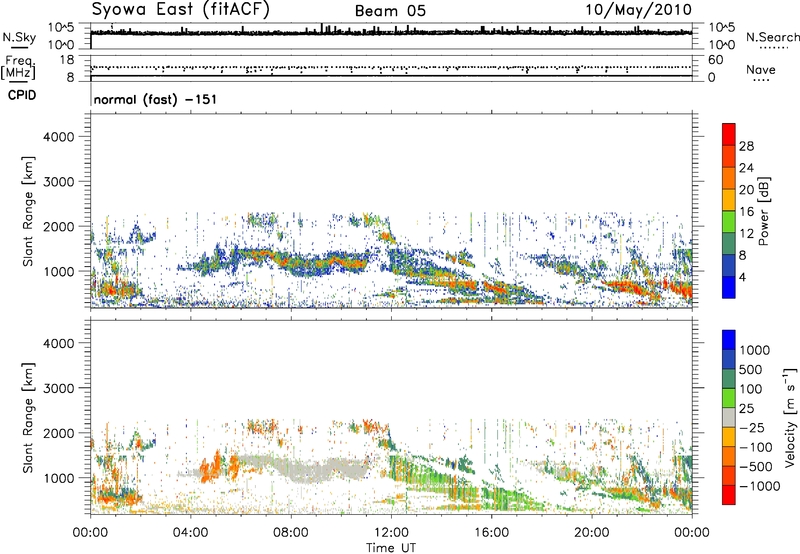Click the 20:00 time tick label
This screenshot has width=800, height=554.
(591, 533)
